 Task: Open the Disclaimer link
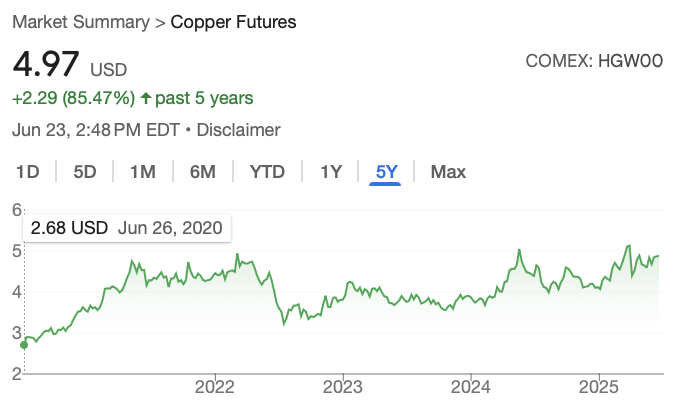click(239, 130)
